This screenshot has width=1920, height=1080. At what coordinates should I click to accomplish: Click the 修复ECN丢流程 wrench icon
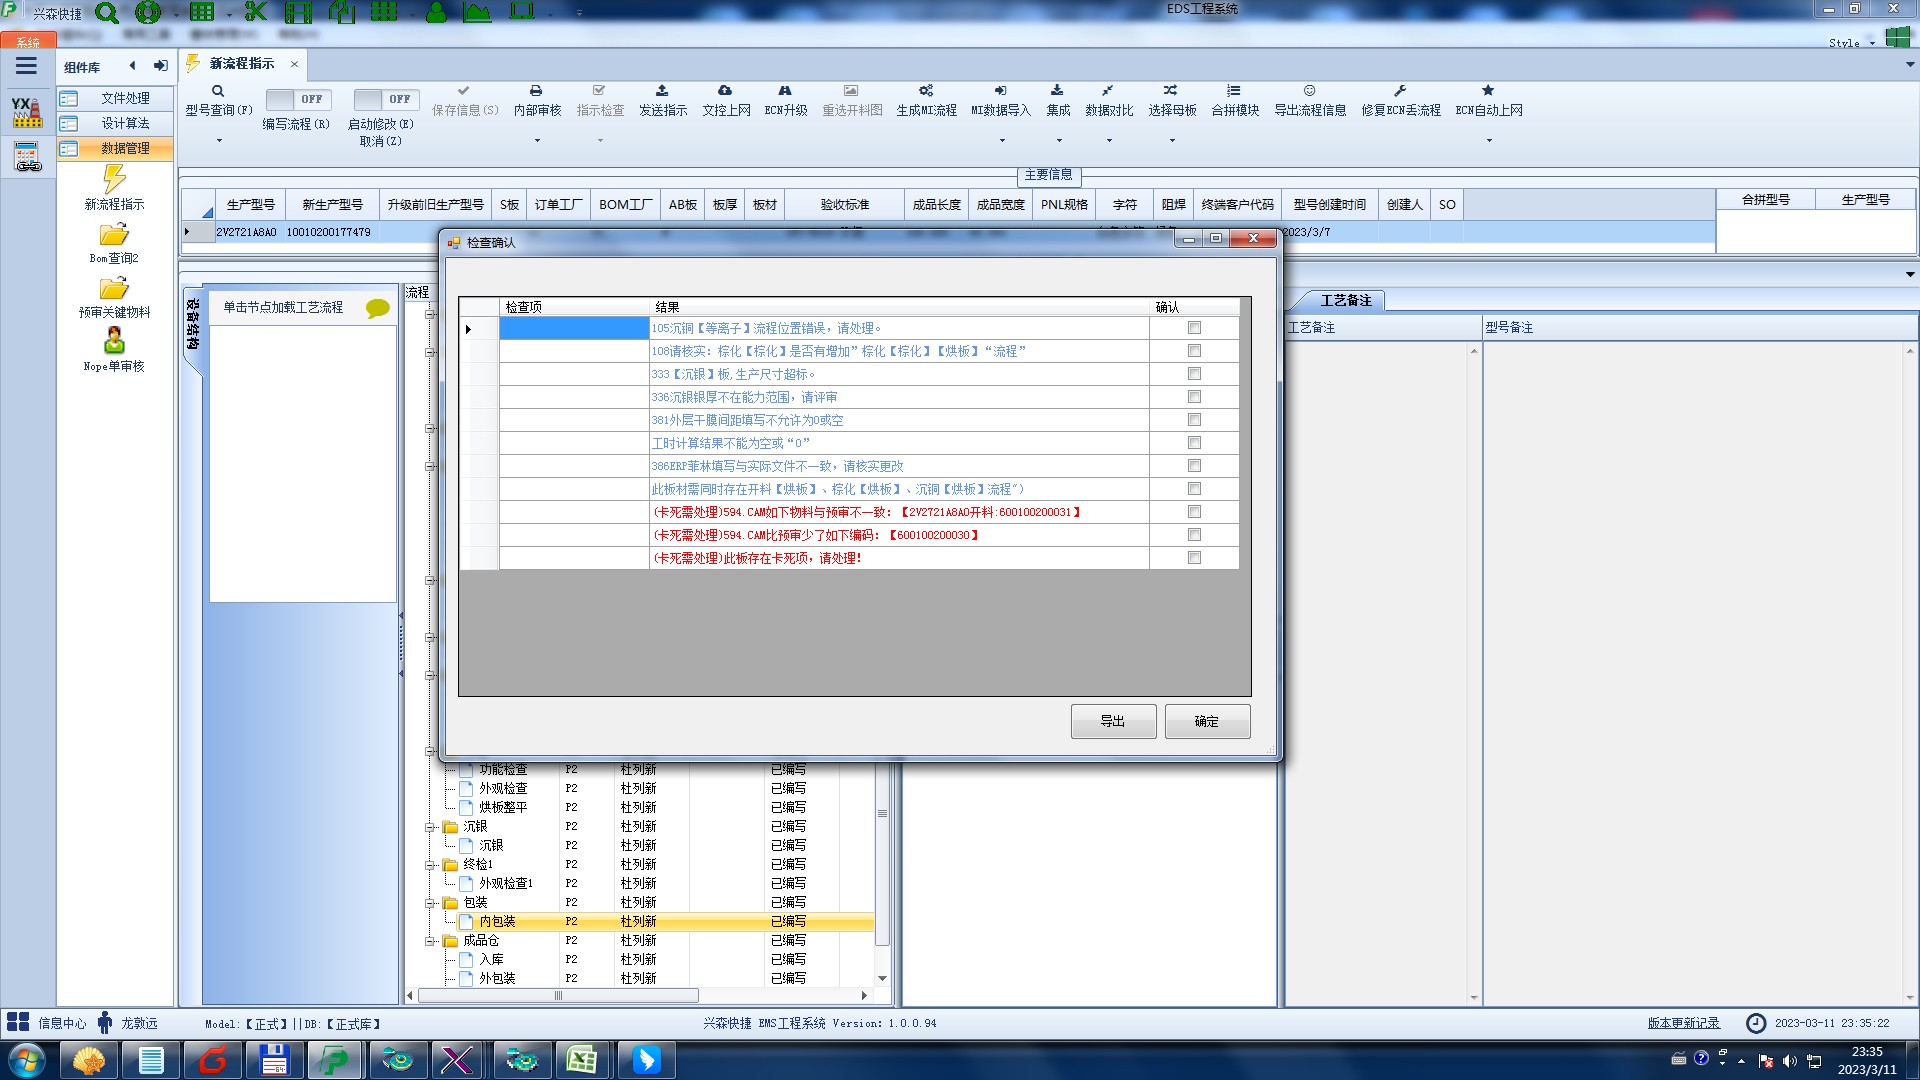[1400, 91]
